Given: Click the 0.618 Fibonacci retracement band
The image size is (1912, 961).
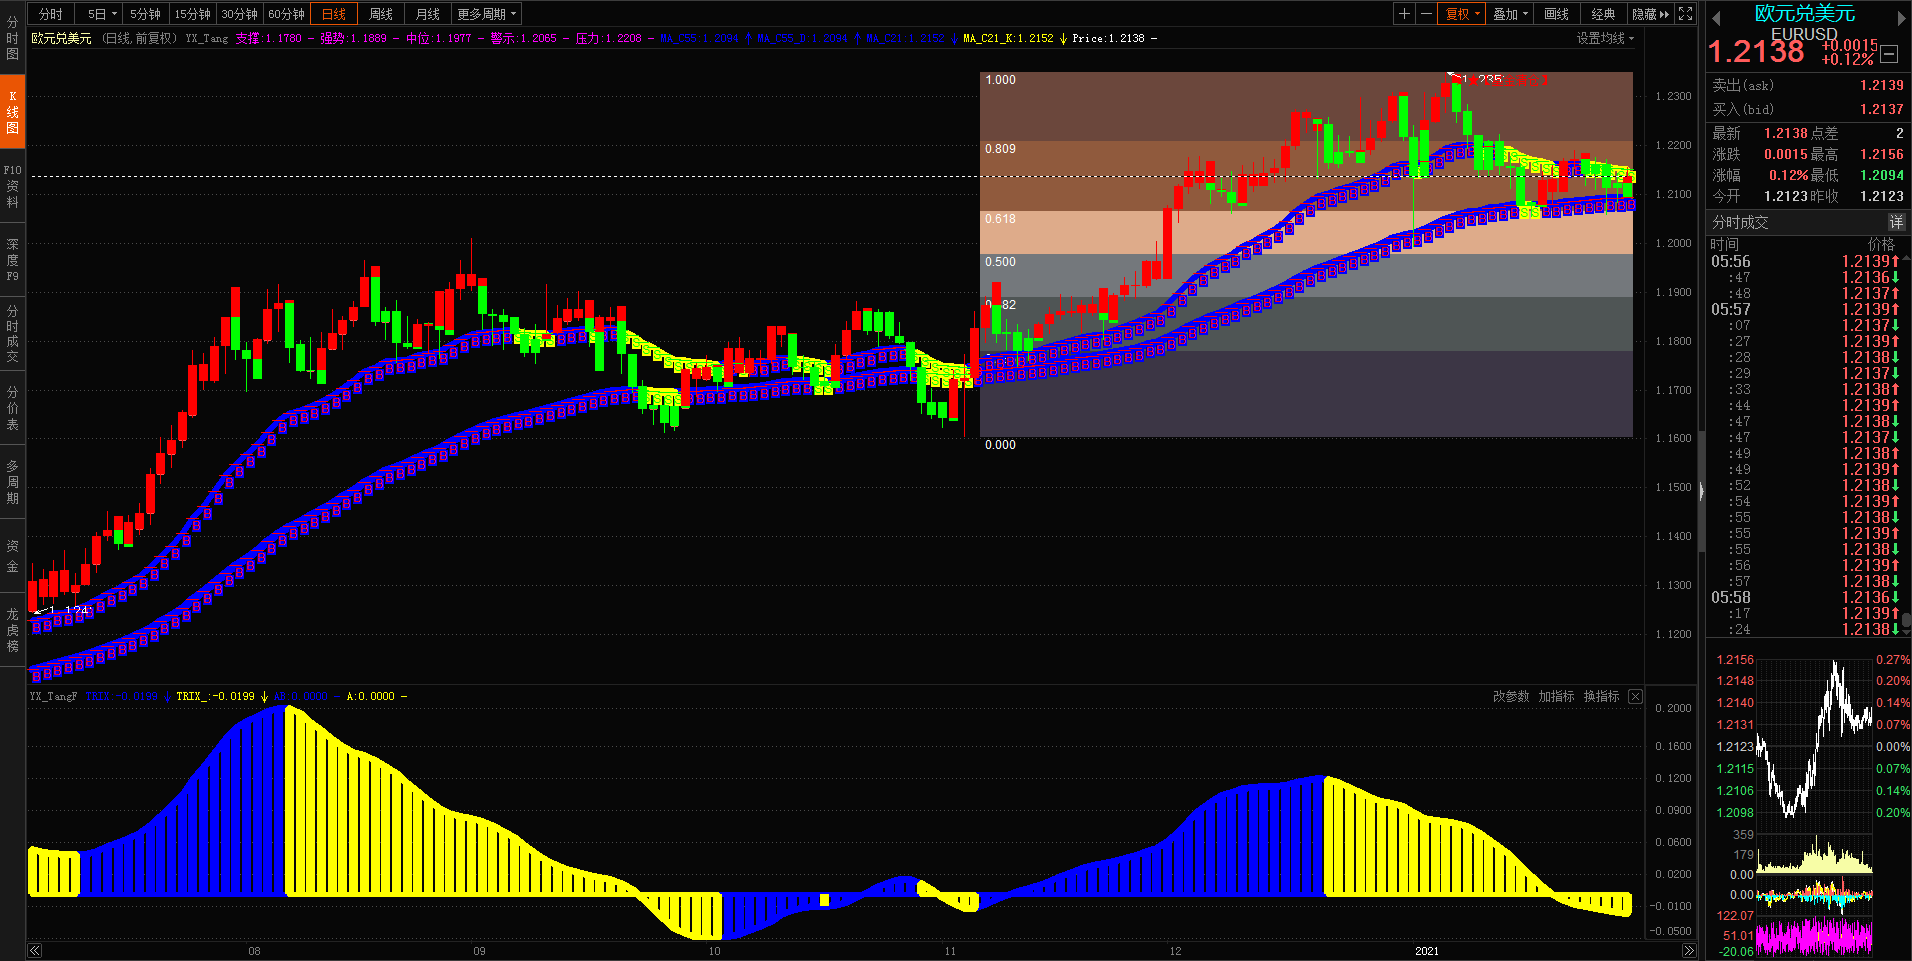Looking at the screenshot, I should [1300, 232].
